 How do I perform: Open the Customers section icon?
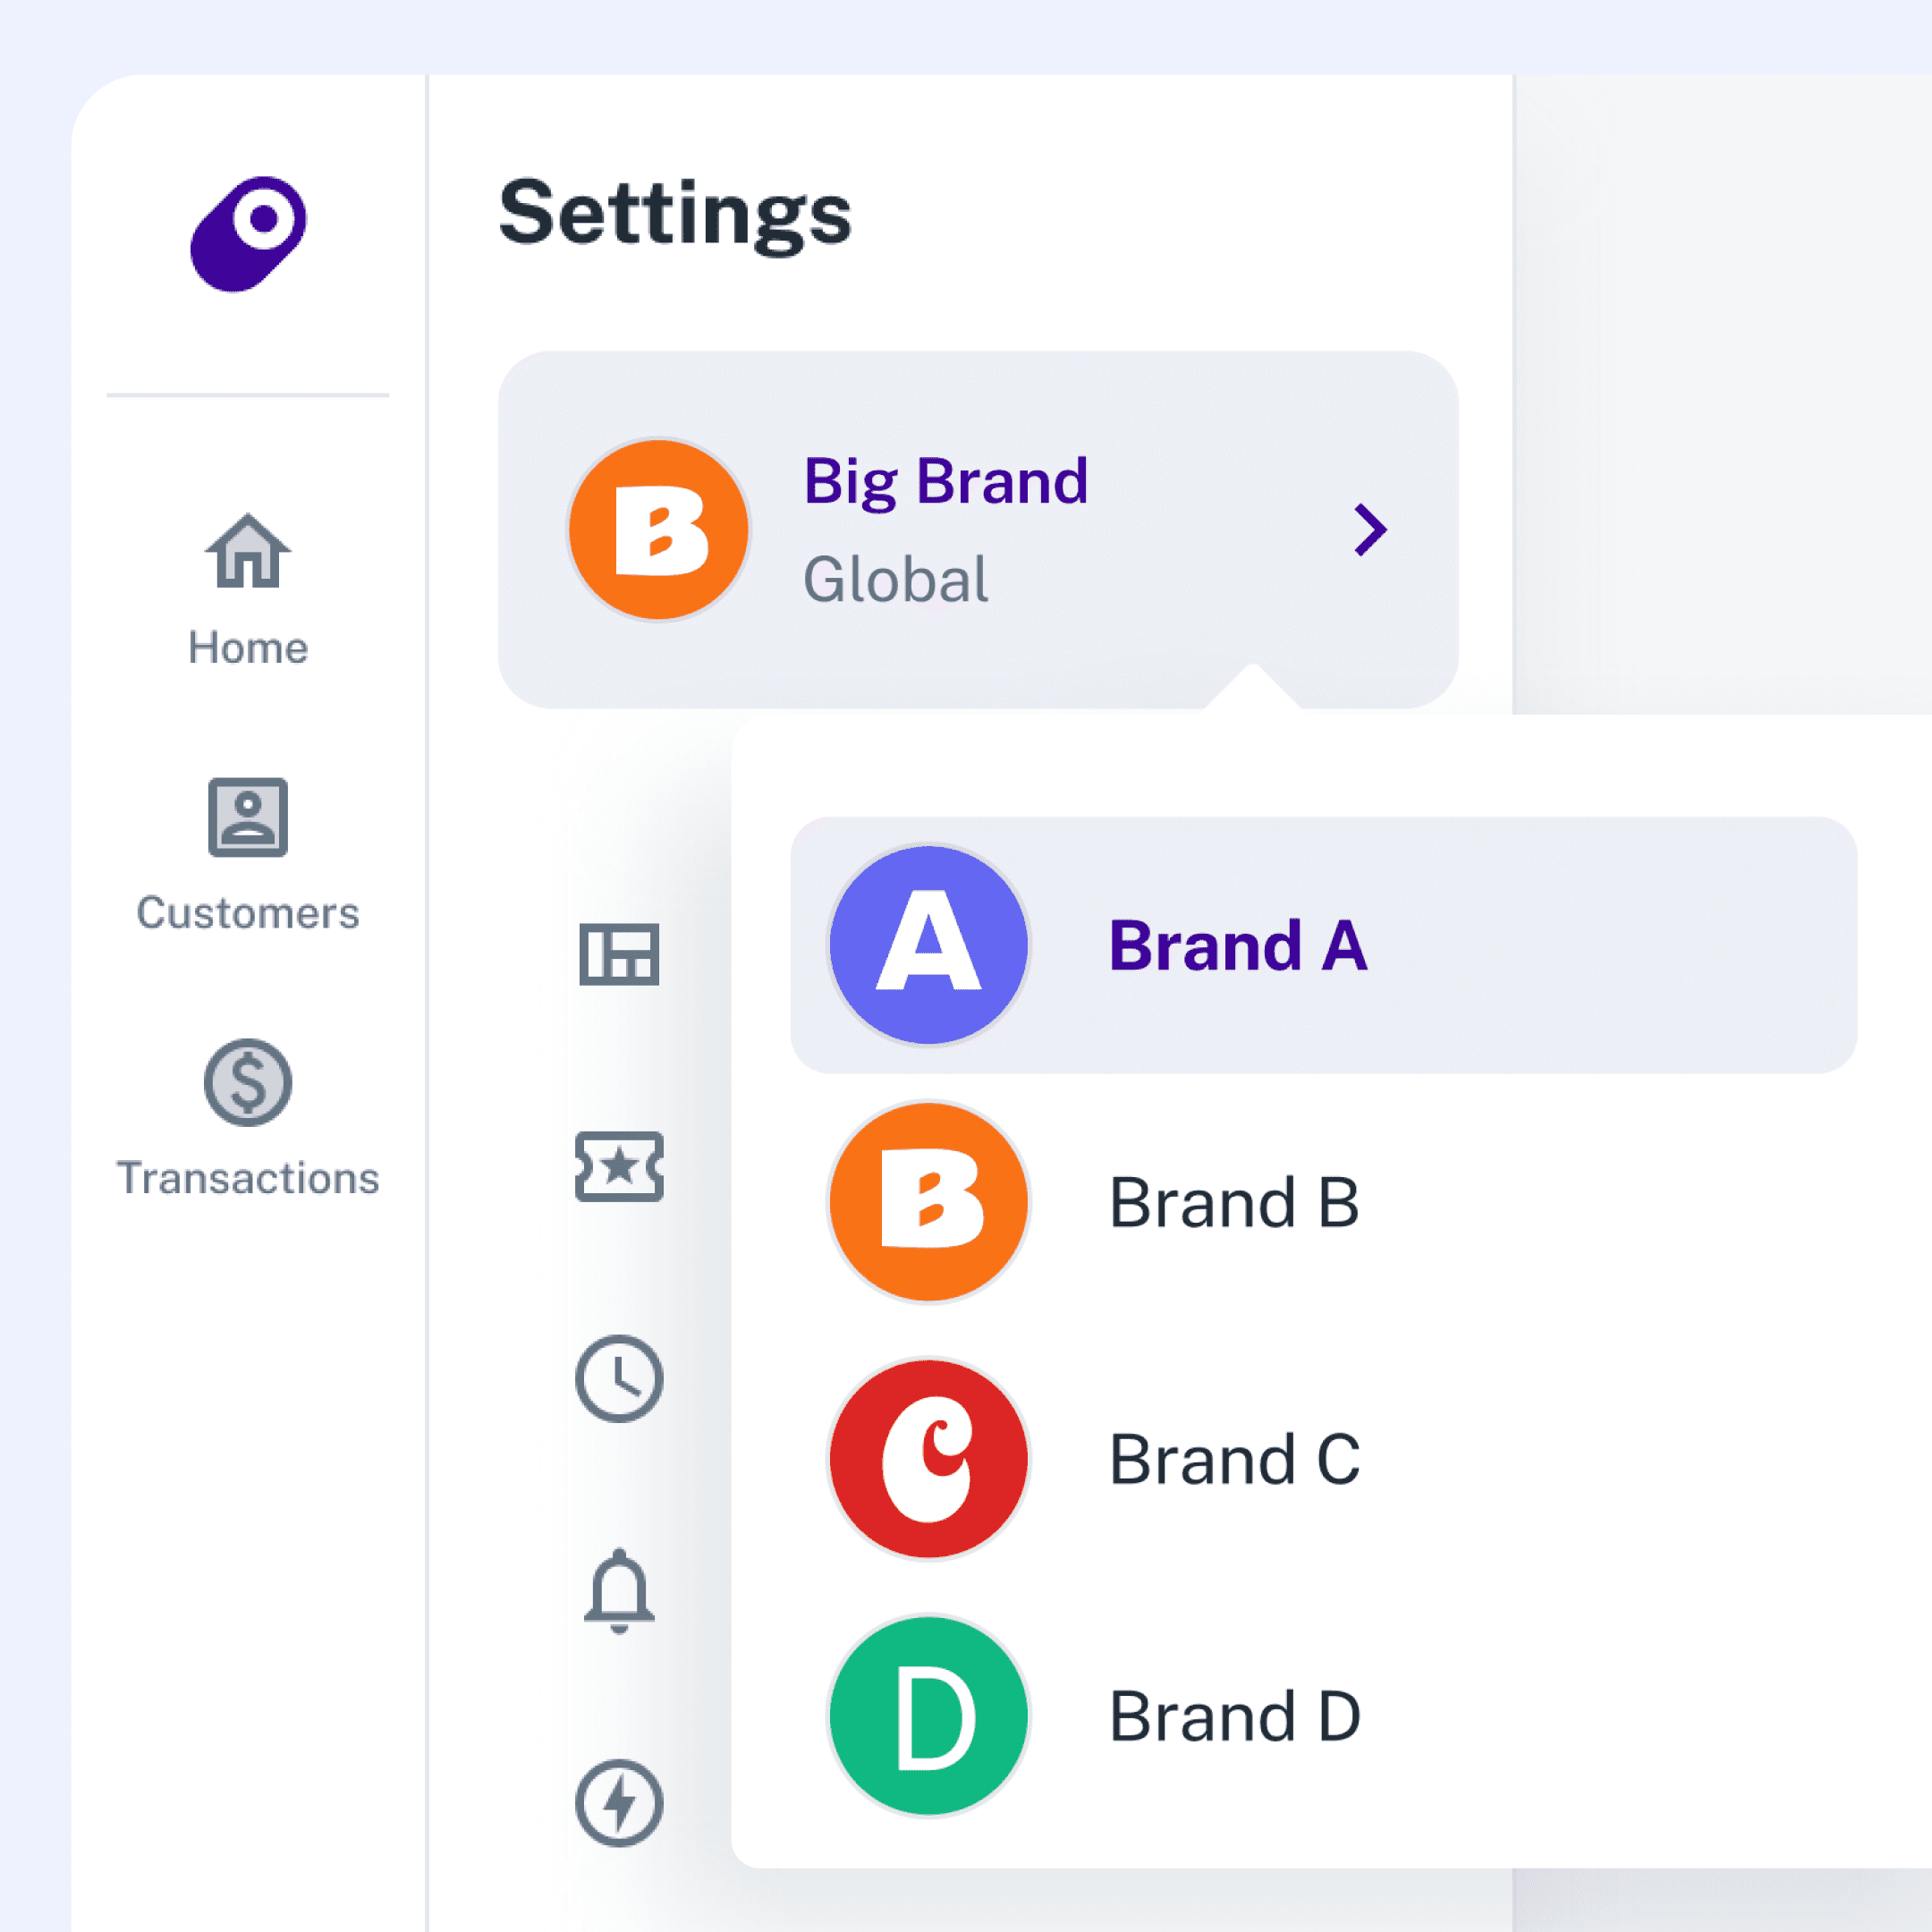pos(248,817)
